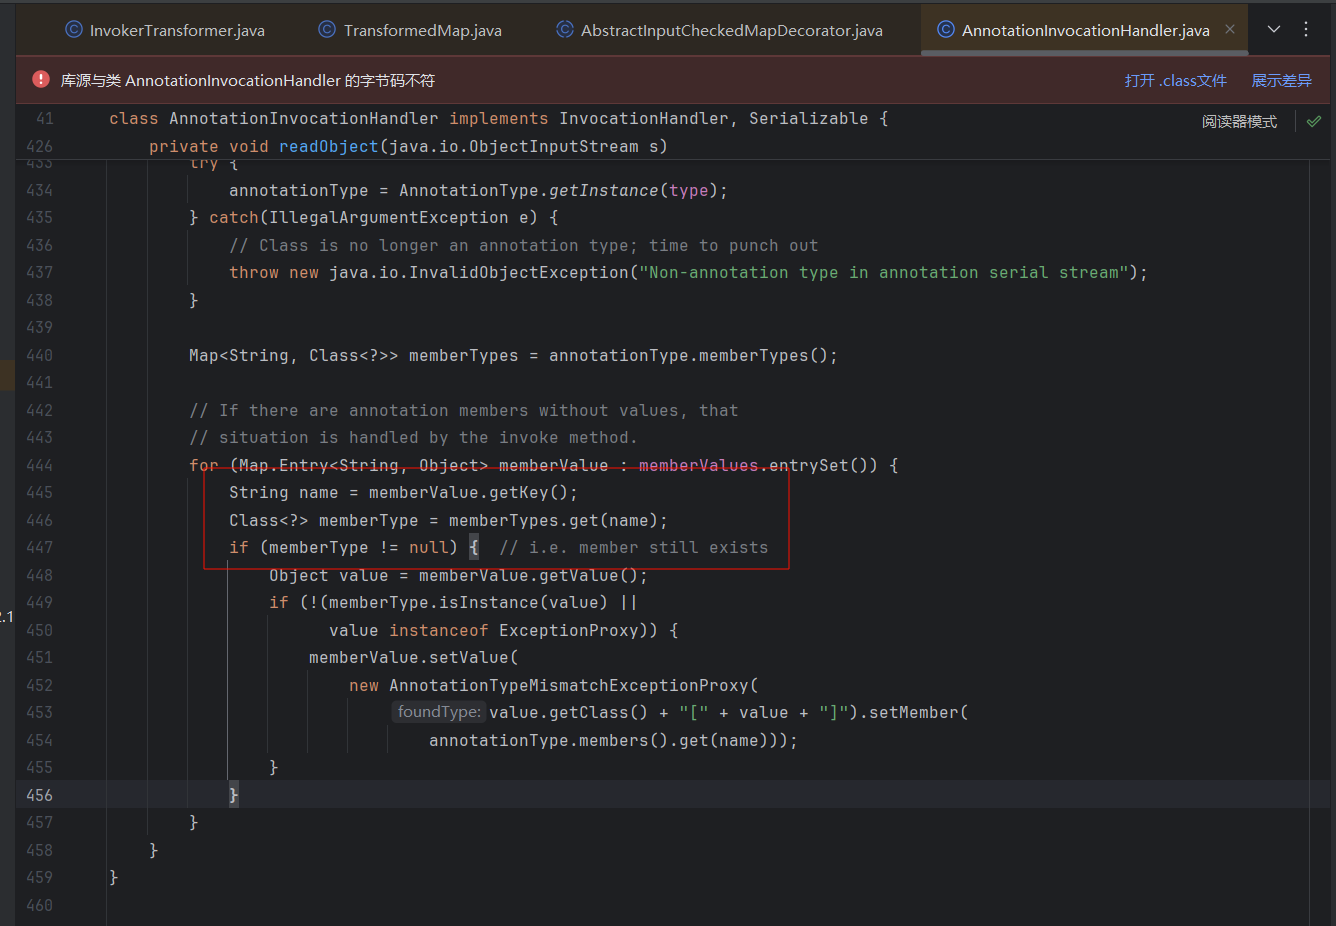The image size is (1336, 926).
Task: Click the class icon on AbstractInputCheckedMapDecorator.java tab
Action: (565, 30)
